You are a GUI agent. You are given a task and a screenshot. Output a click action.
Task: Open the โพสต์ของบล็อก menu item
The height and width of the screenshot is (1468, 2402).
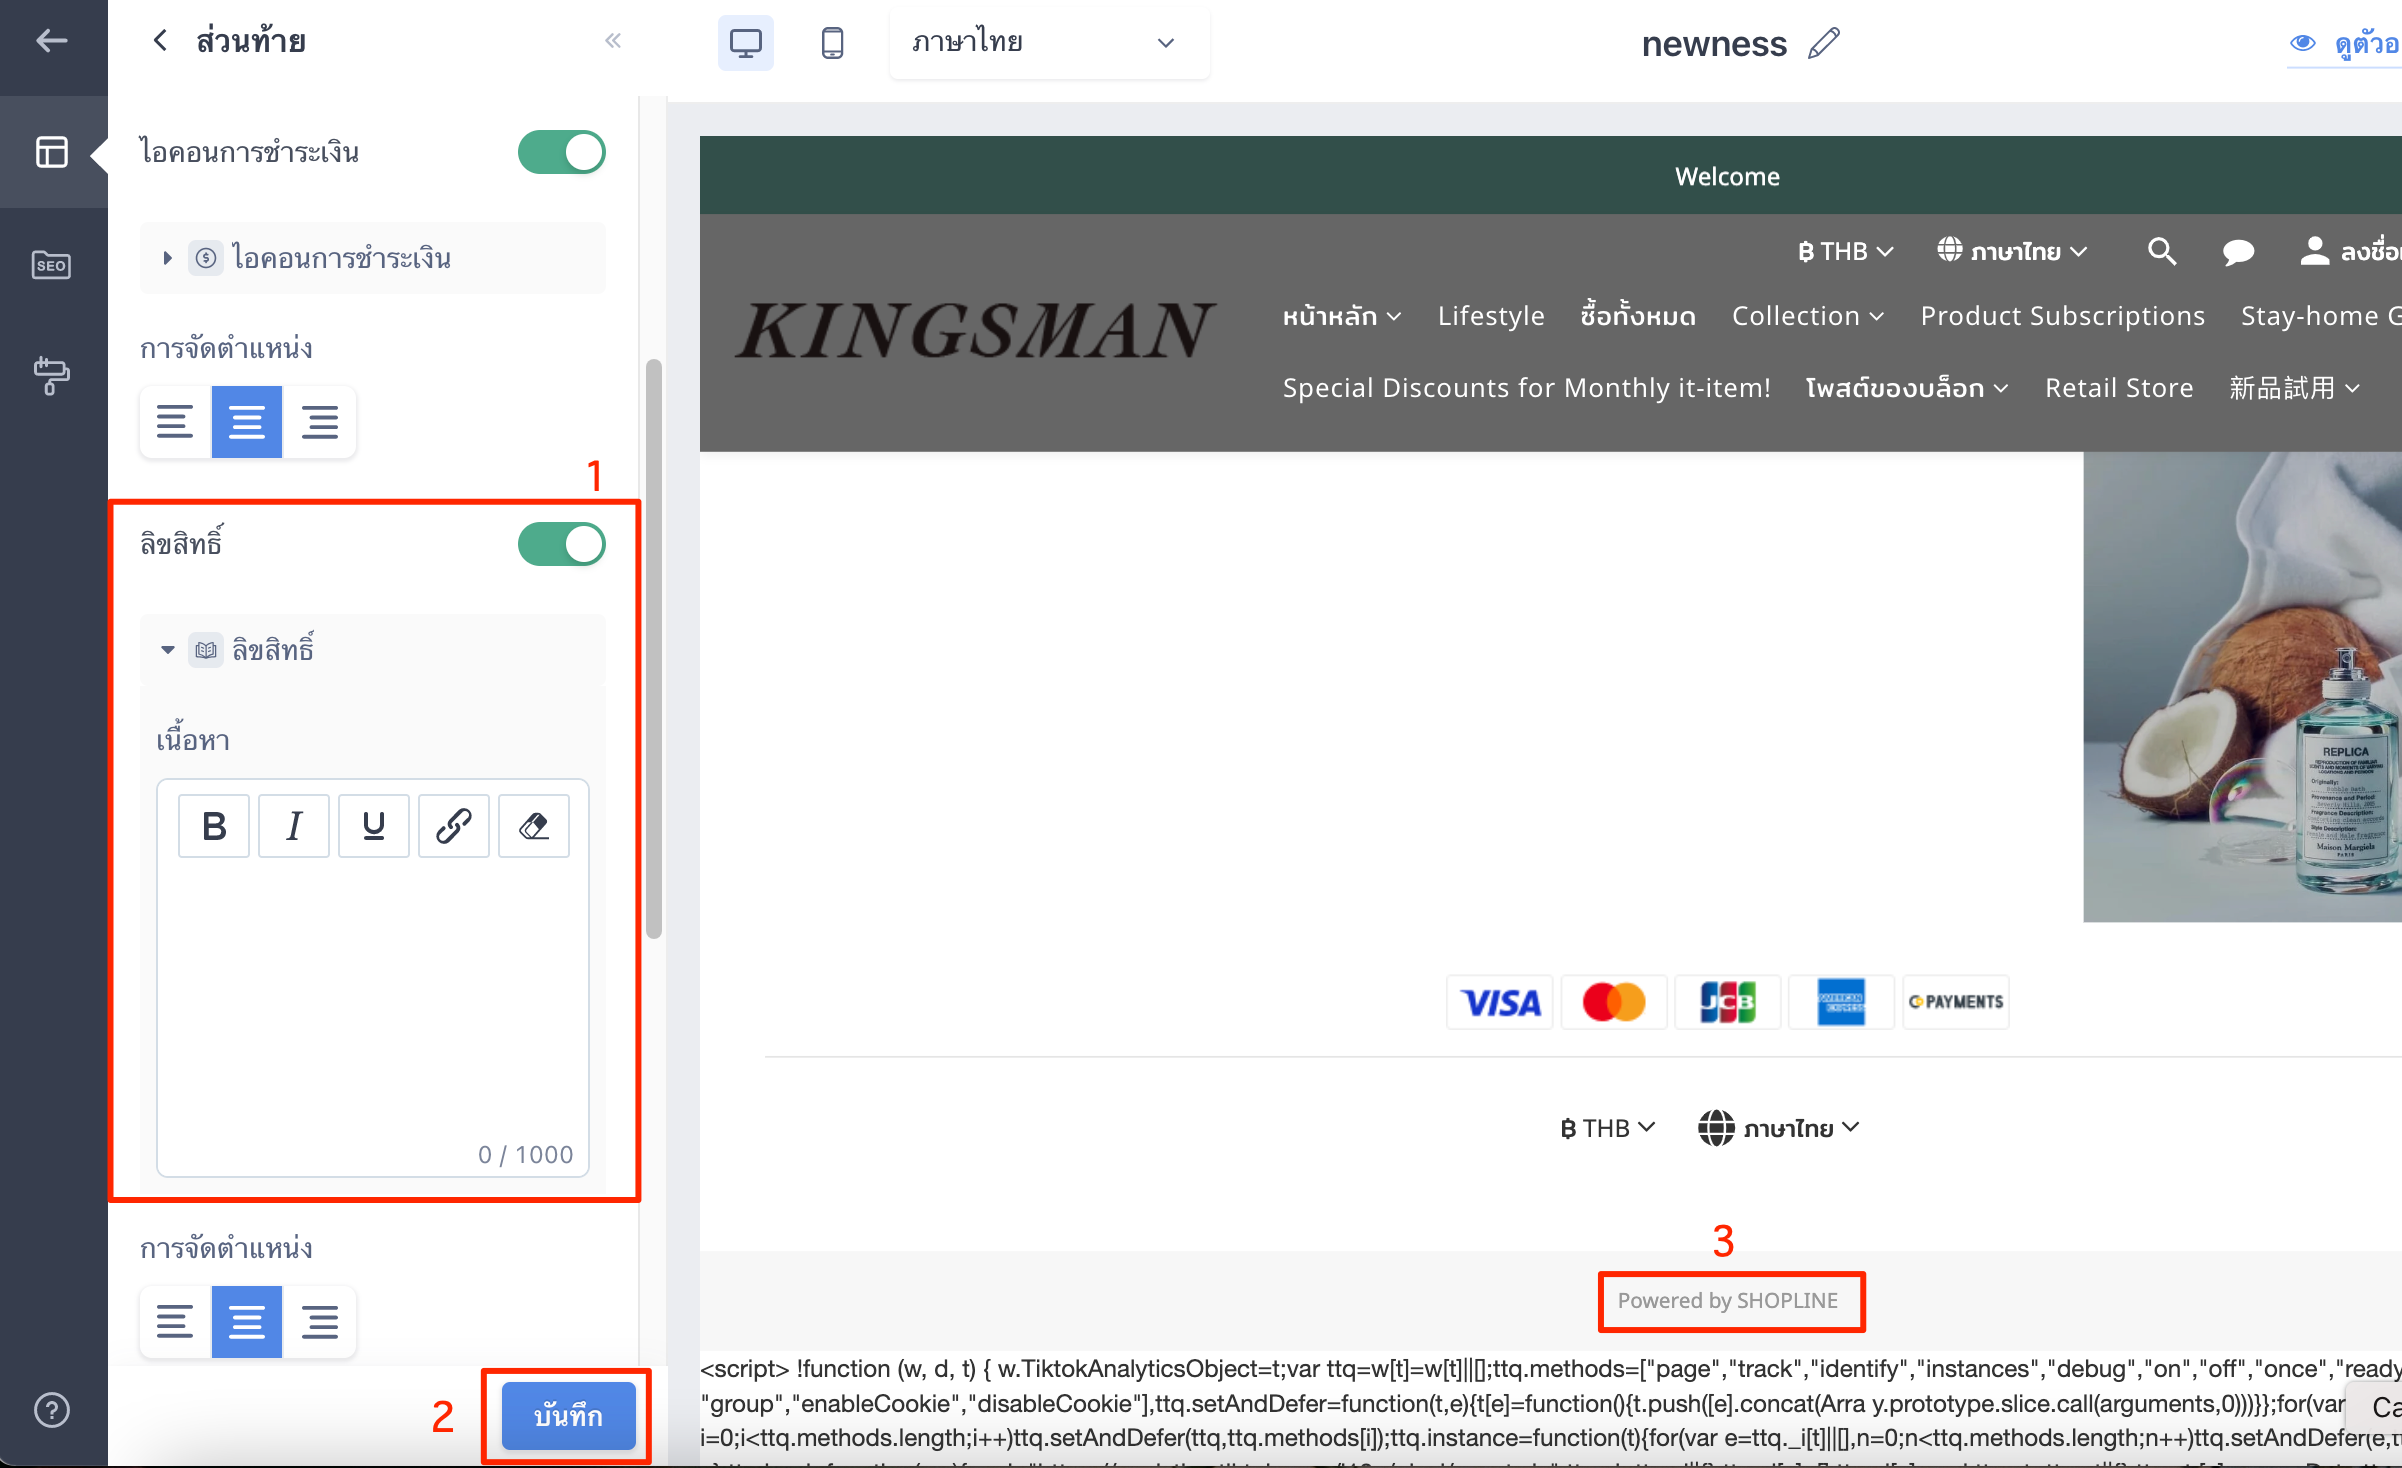point(1907,388)
